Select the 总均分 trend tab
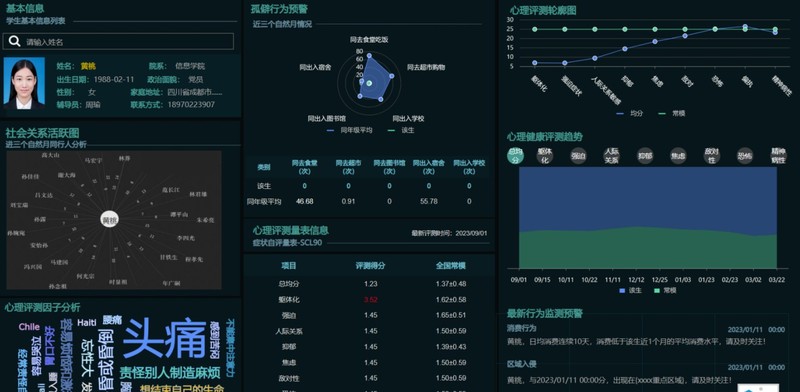 (x=515, y=156)
